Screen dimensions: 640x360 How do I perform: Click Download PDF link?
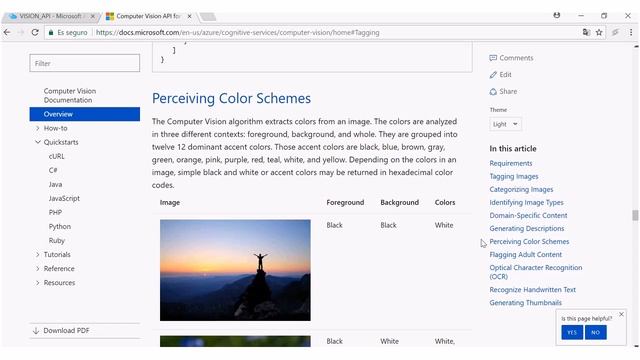click(66, 331)
